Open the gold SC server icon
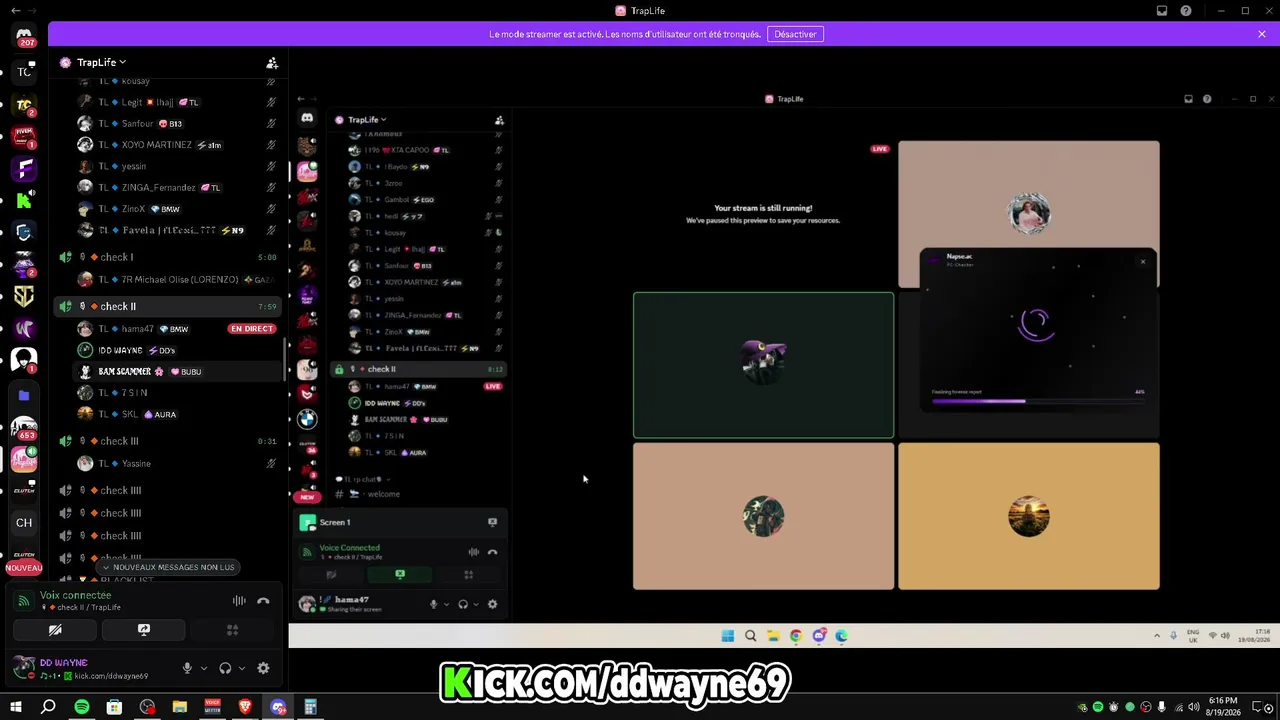 pos(24,296)
